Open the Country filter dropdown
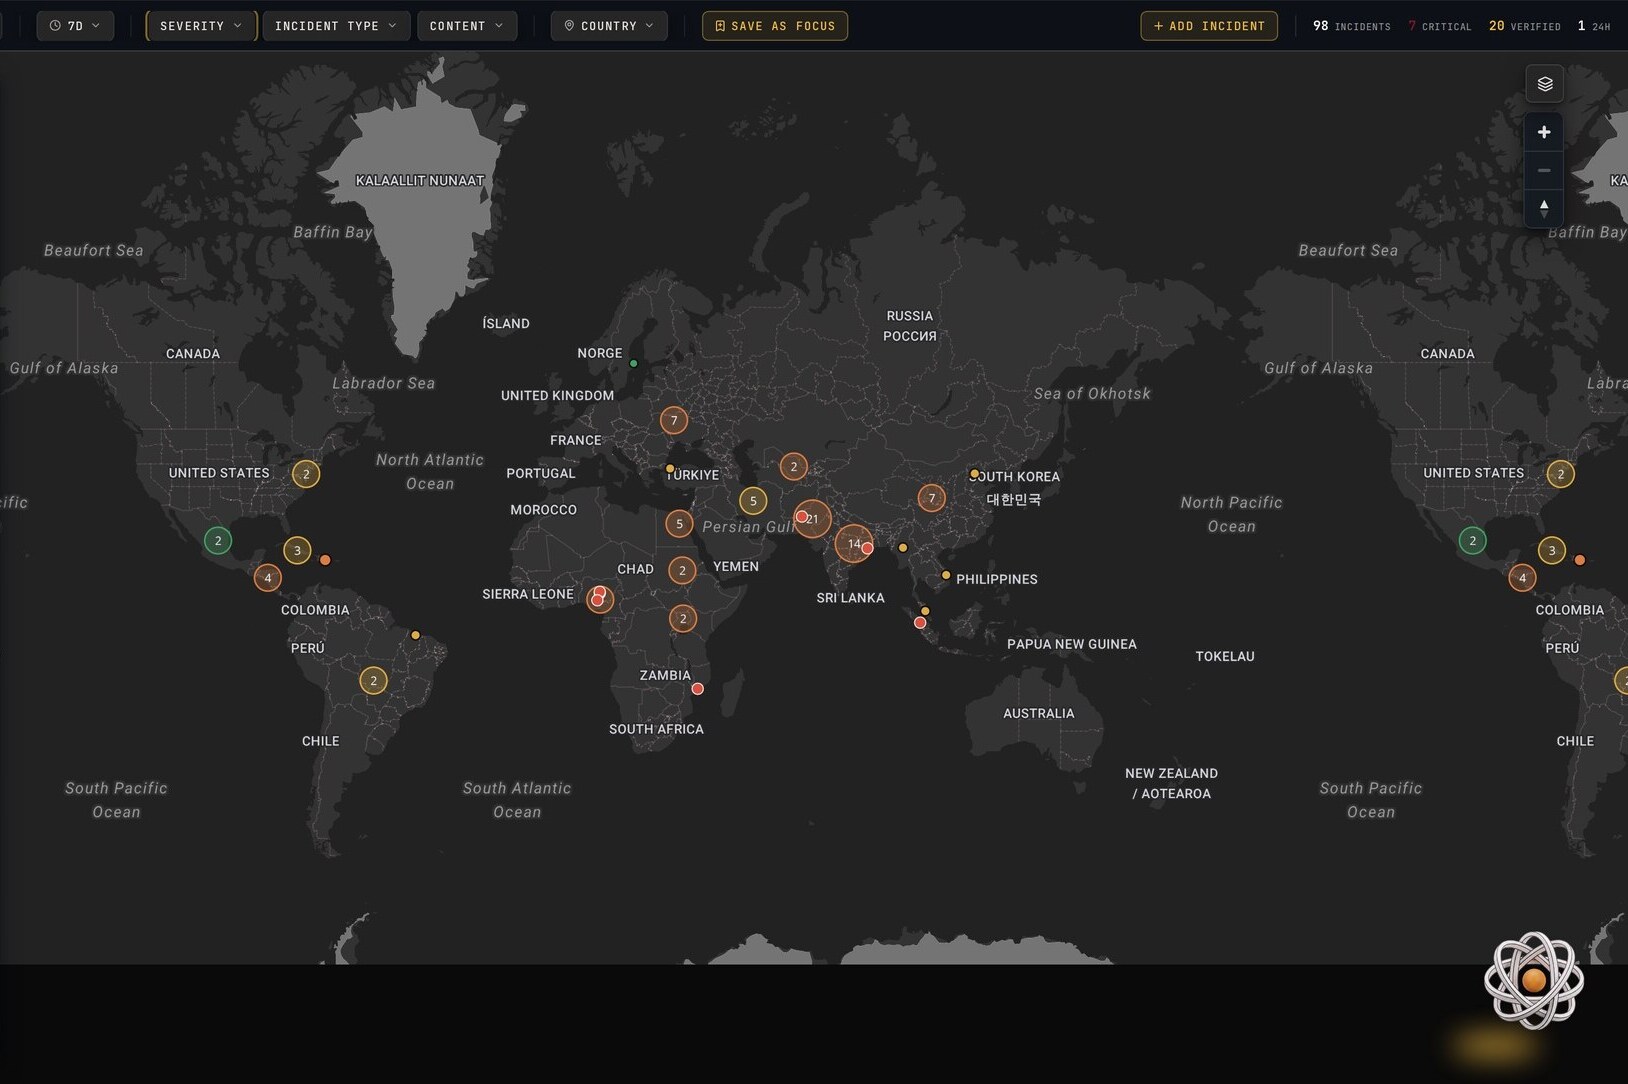The width and height of the screenshot is (1628, 1084). [x=609, y=26]
